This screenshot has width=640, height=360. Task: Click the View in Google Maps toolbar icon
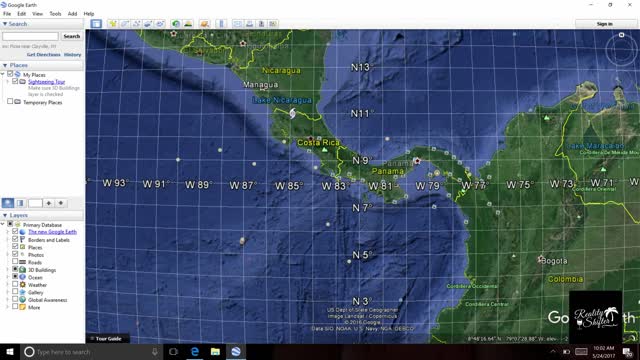point(273,24)
